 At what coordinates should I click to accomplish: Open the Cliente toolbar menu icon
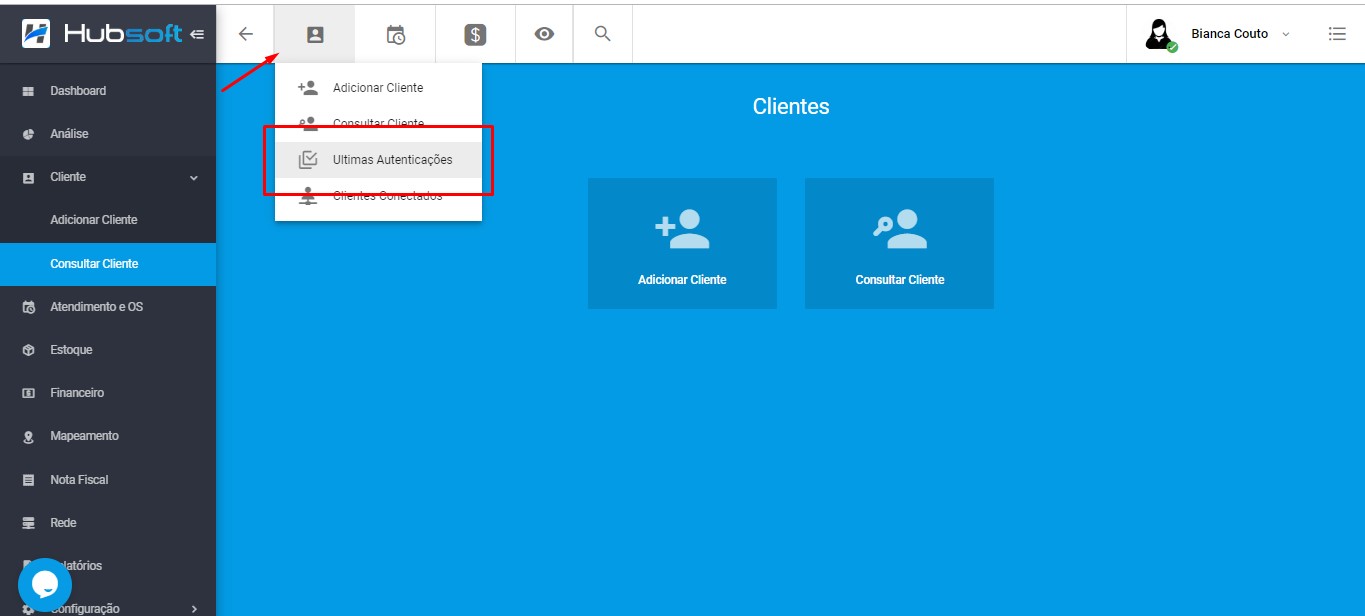click(x=315, y=34)
